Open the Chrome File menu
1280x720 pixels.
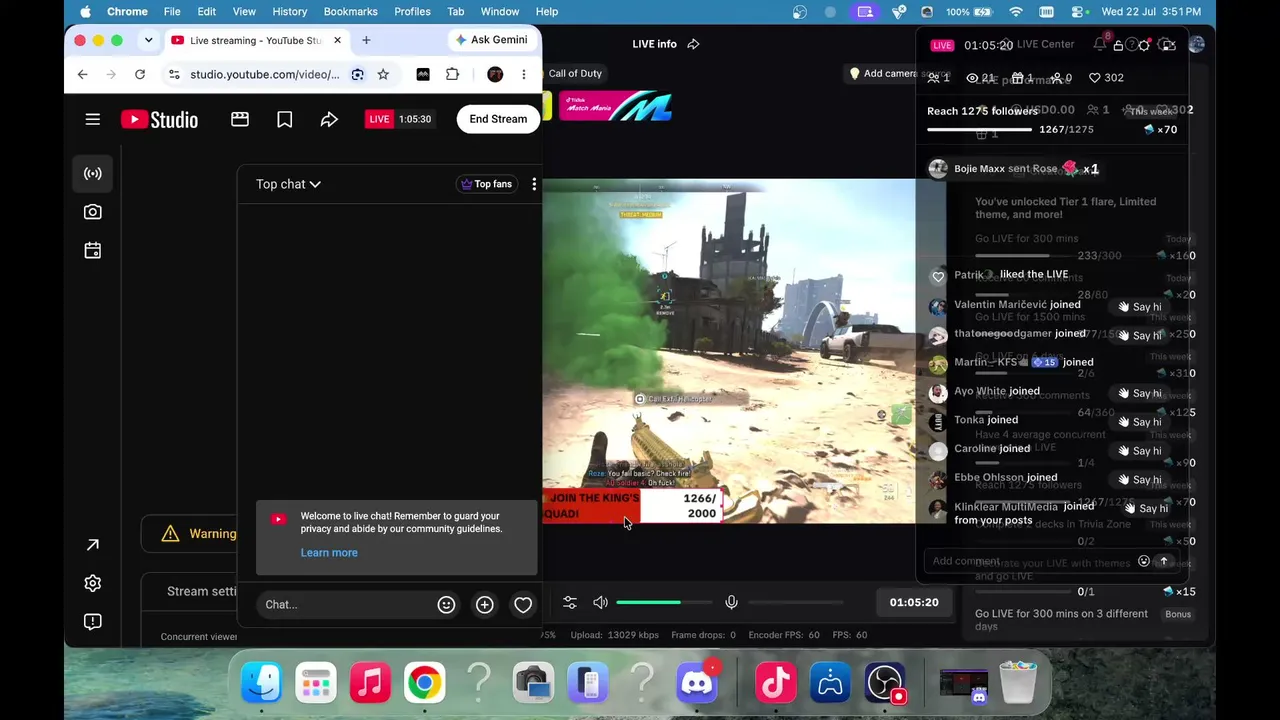(x=172, y=12)
